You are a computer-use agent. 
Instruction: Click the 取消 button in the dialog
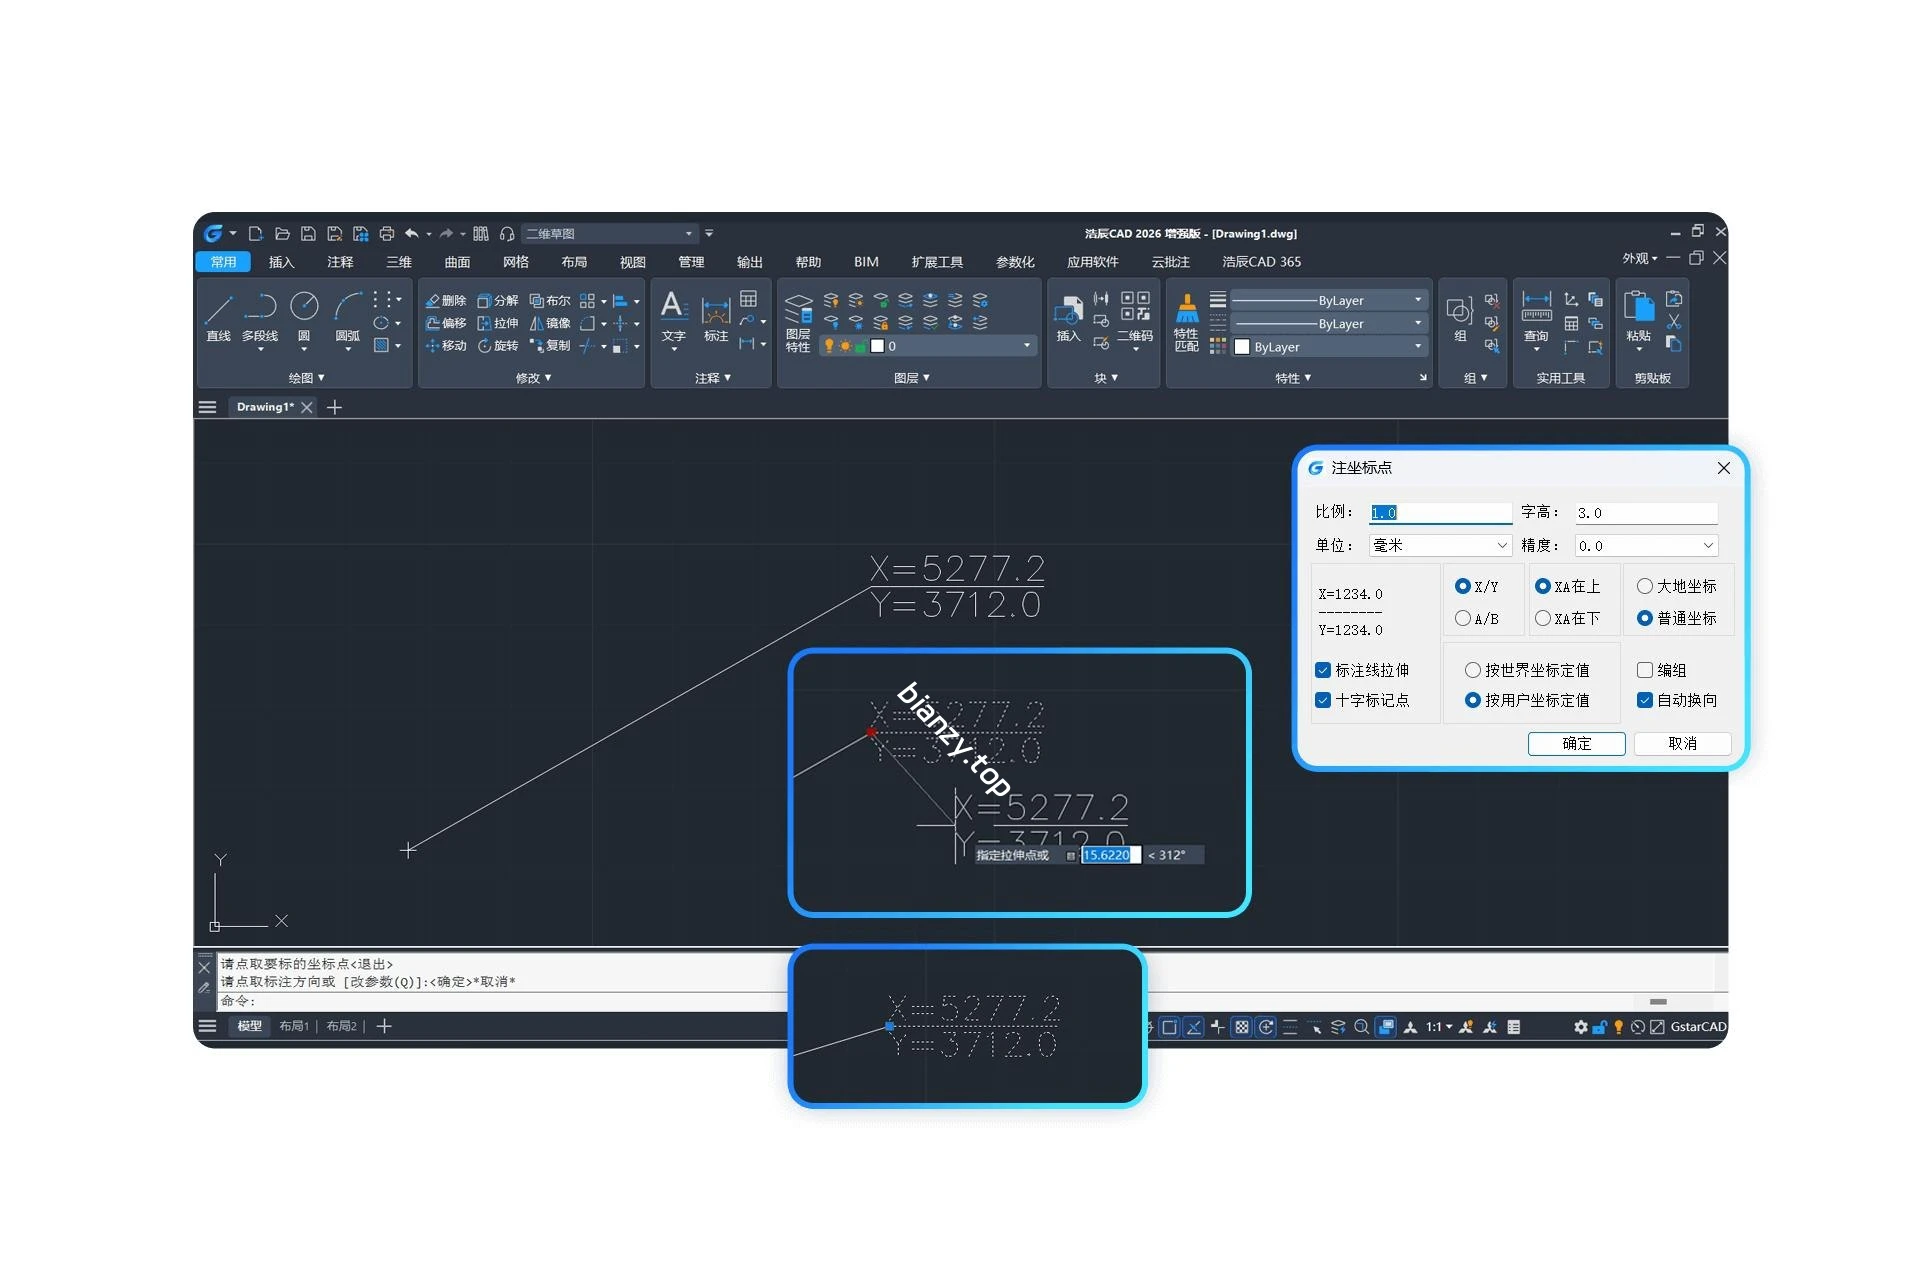[x=1683, y=744]
